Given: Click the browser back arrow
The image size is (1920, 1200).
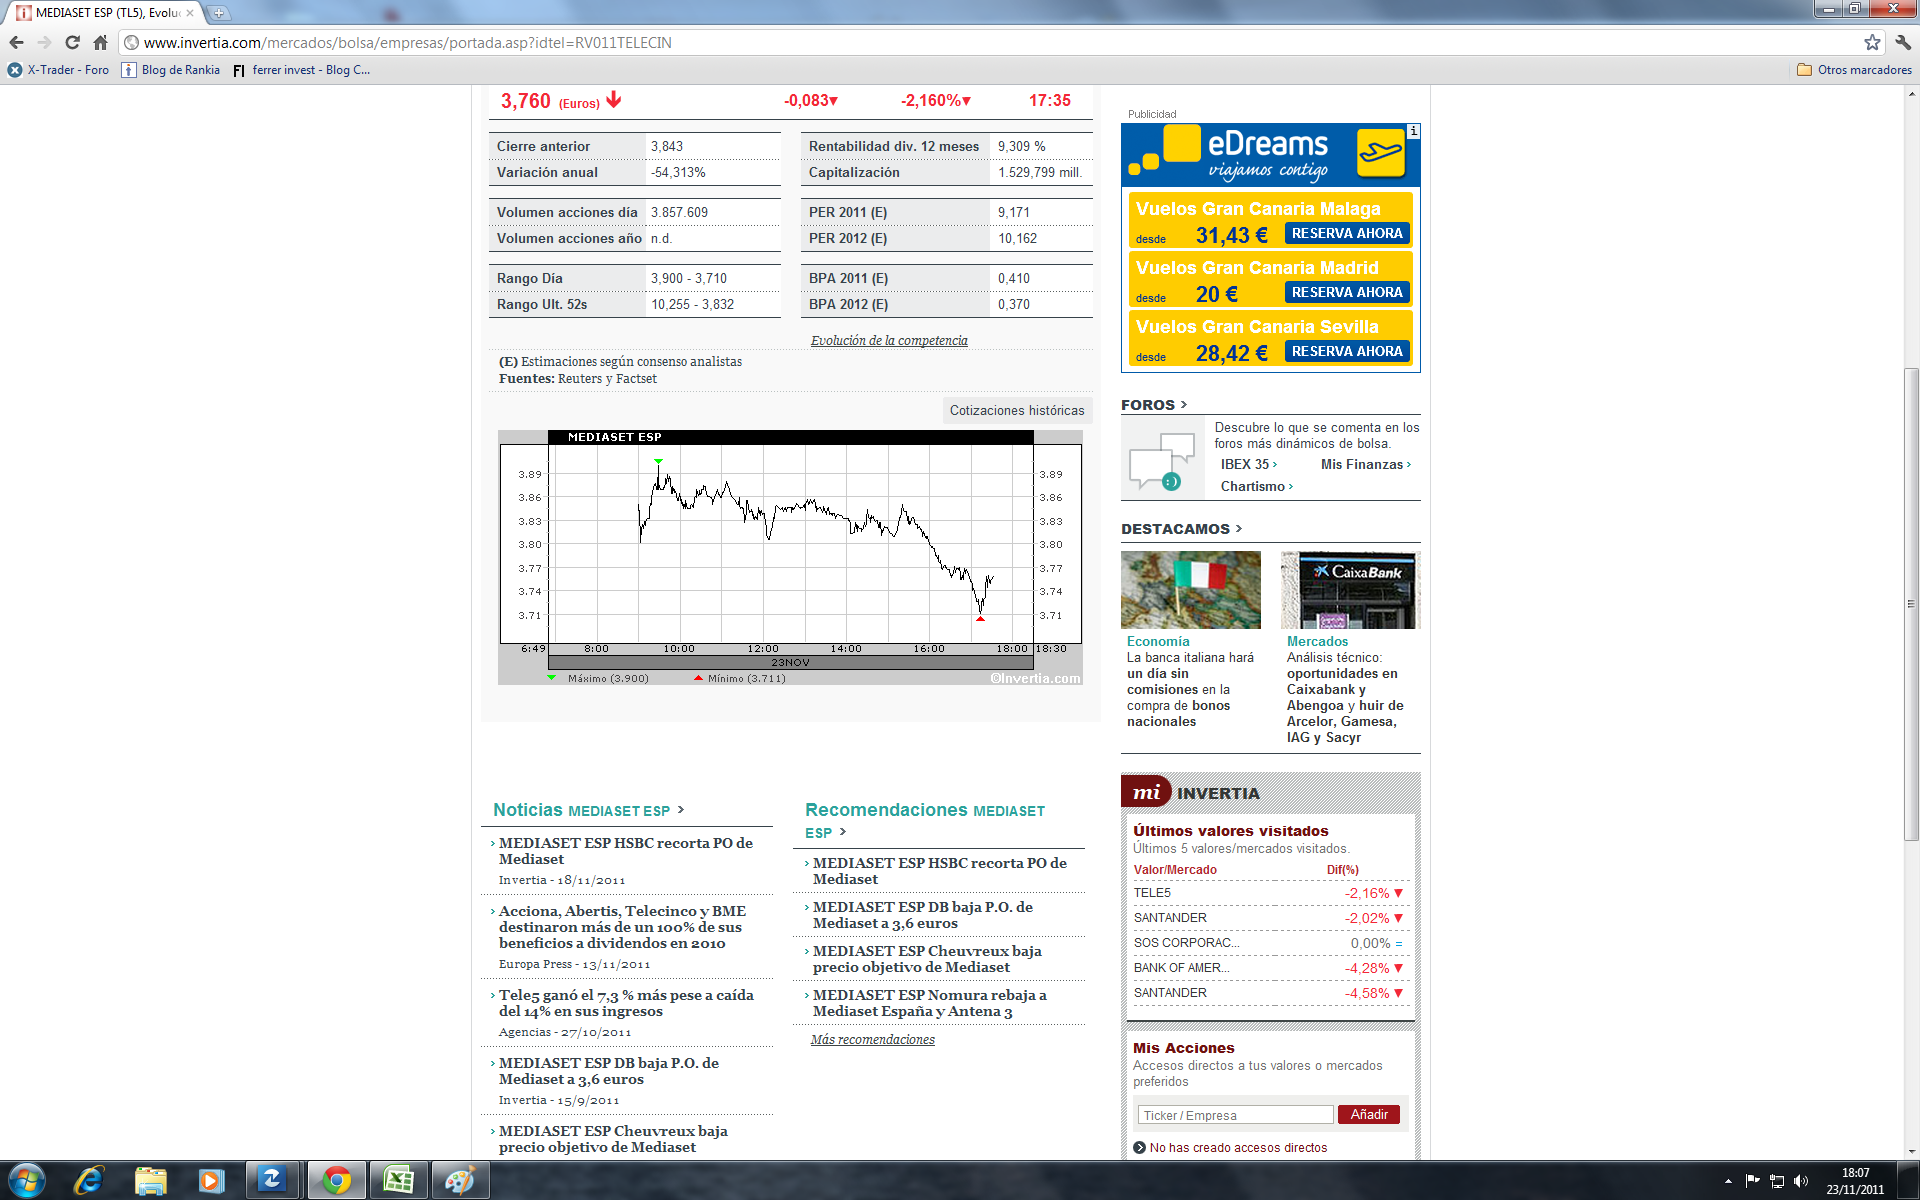Looking at the screenshot, I should click(x=16, y=42).
